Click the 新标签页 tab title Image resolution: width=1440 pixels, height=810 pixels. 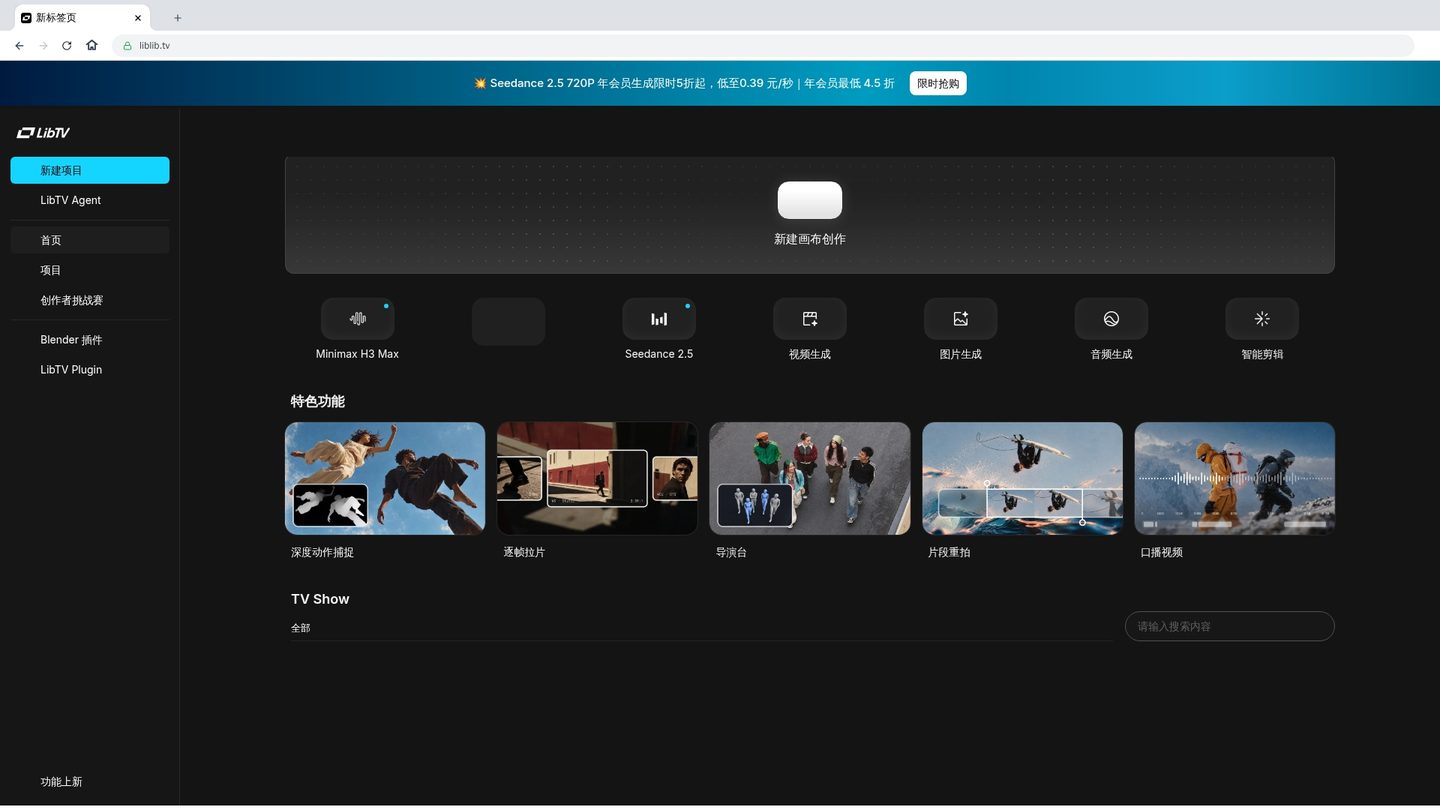tap(56, 18)
